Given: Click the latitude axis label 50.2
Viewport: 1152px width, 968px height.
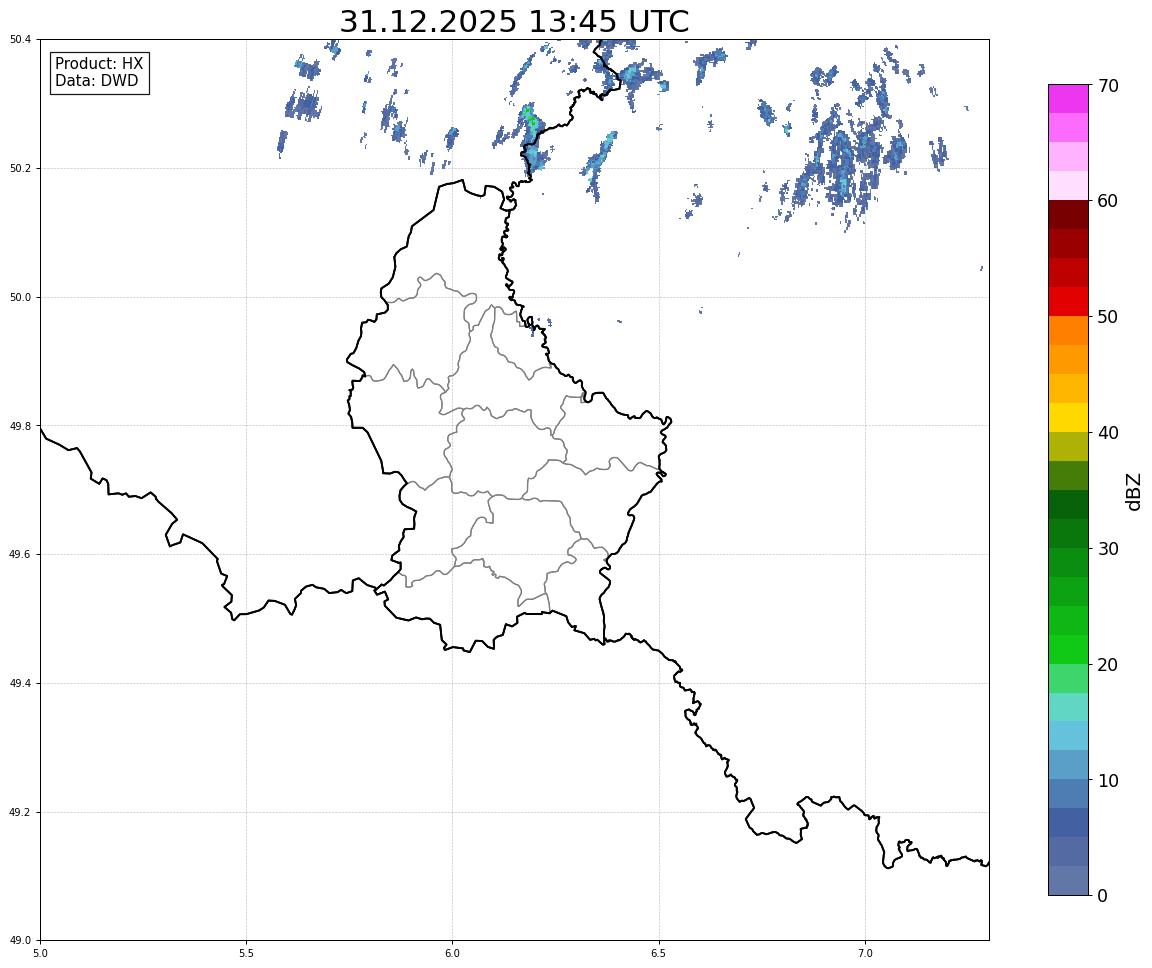Looking at the screenshot, I should [19, 168].
